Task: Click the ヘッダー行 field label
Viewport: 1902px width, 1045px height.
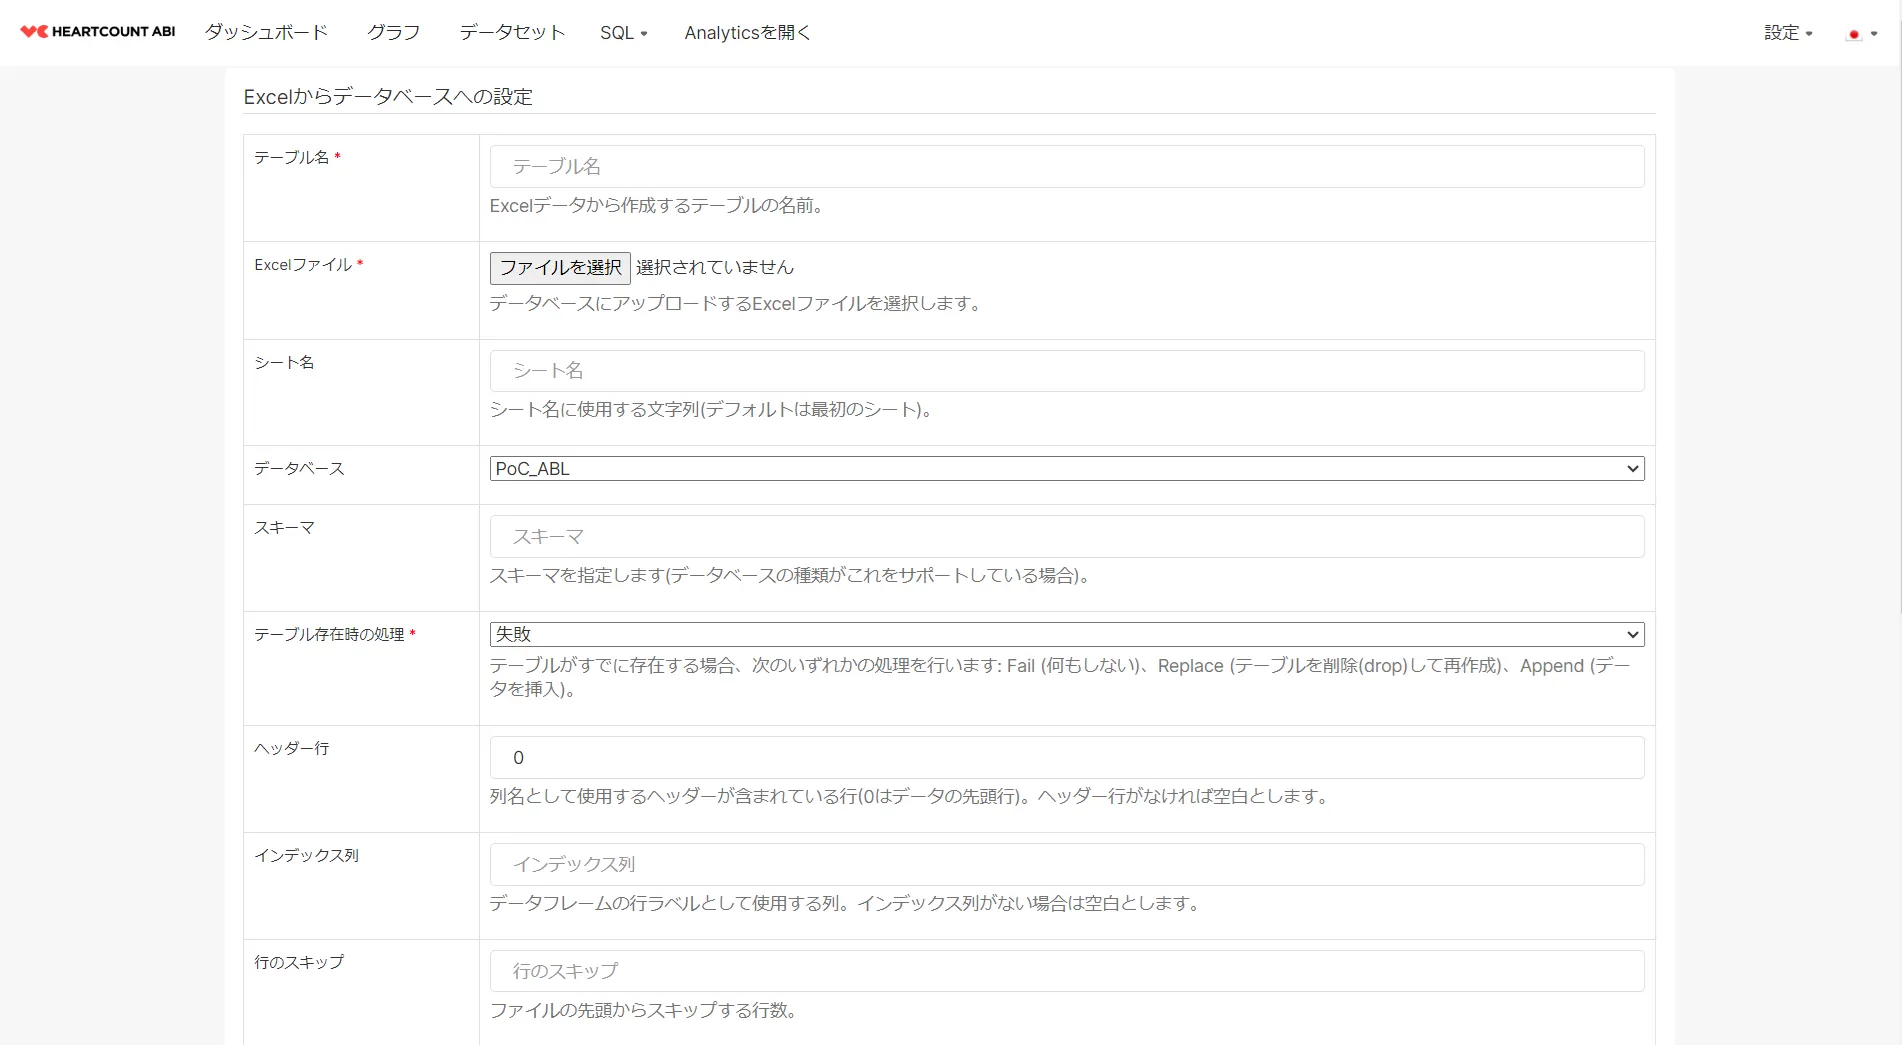Action: [x=291, y=748]
